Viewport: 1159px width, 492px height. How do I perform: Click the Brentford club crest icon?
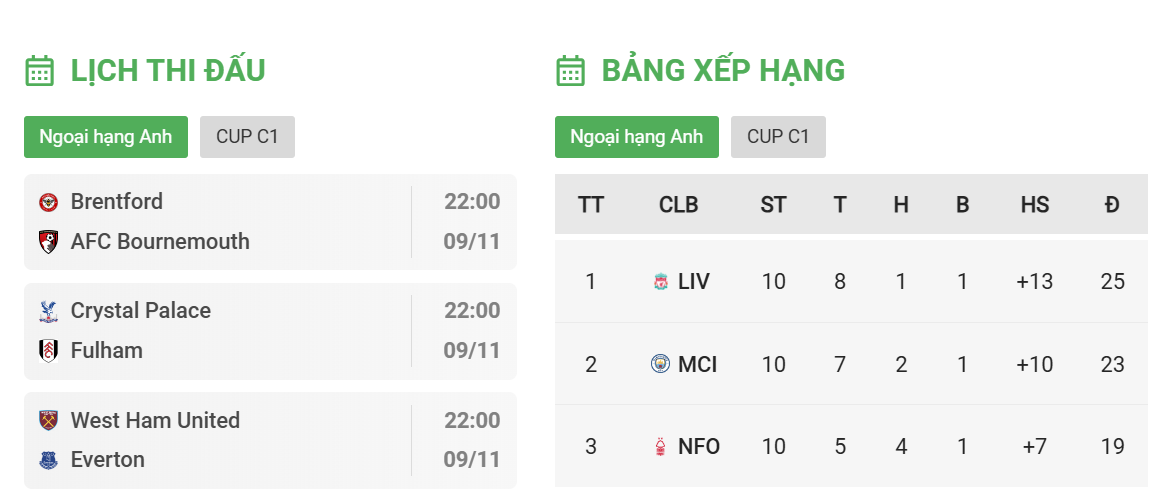point(49,202)
